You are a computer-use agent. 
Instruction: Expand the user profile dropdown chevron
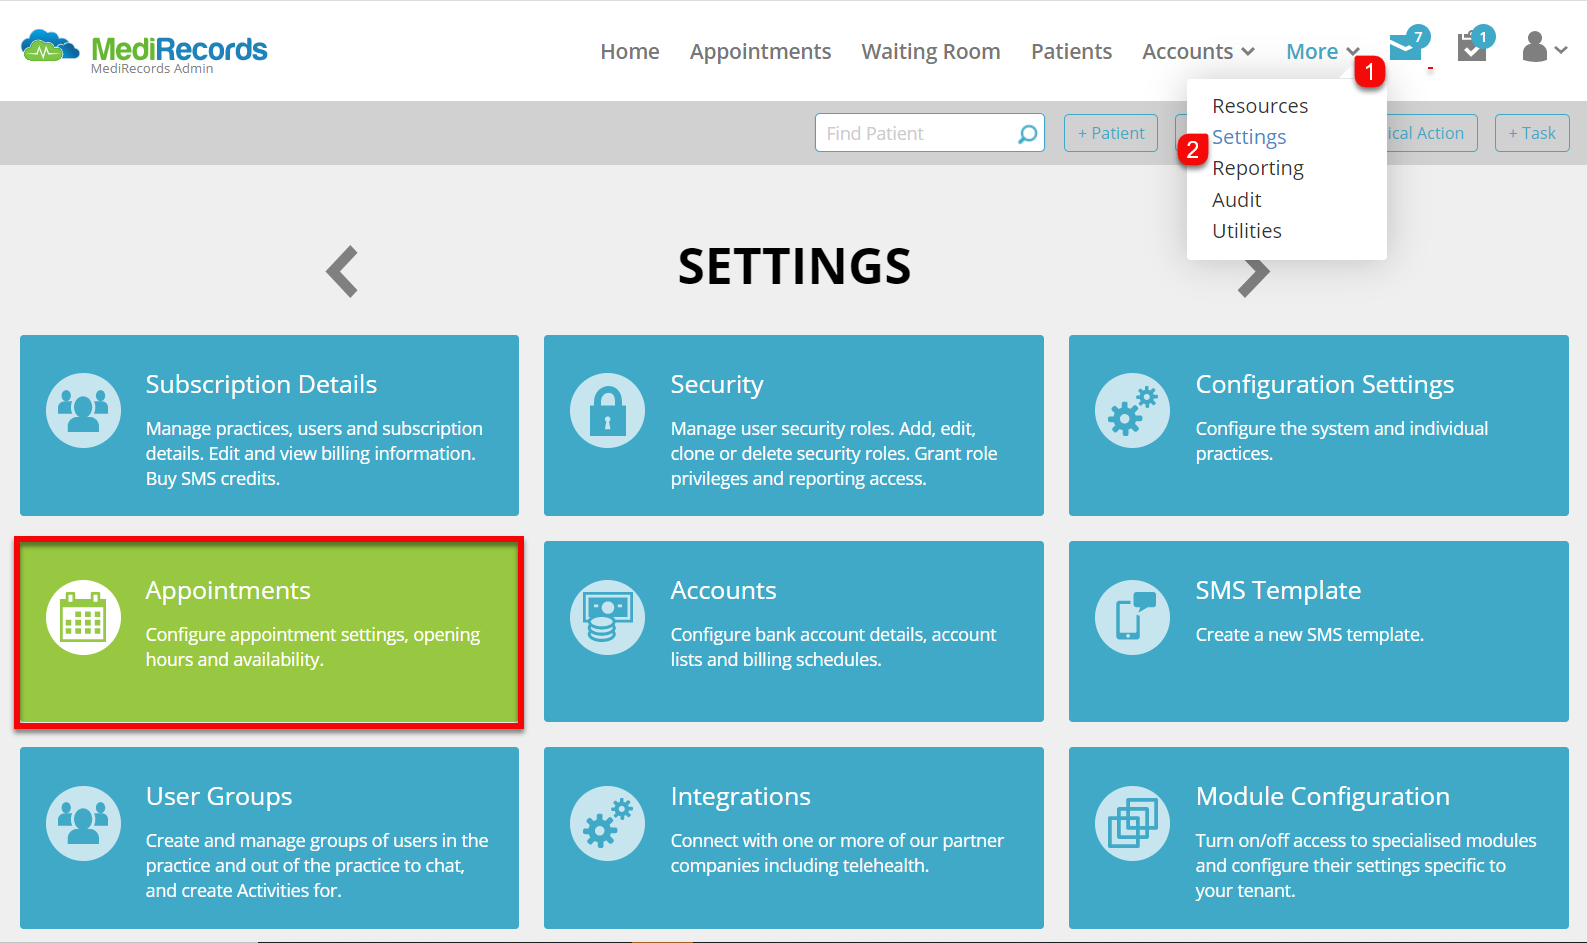pos(1561,49)
